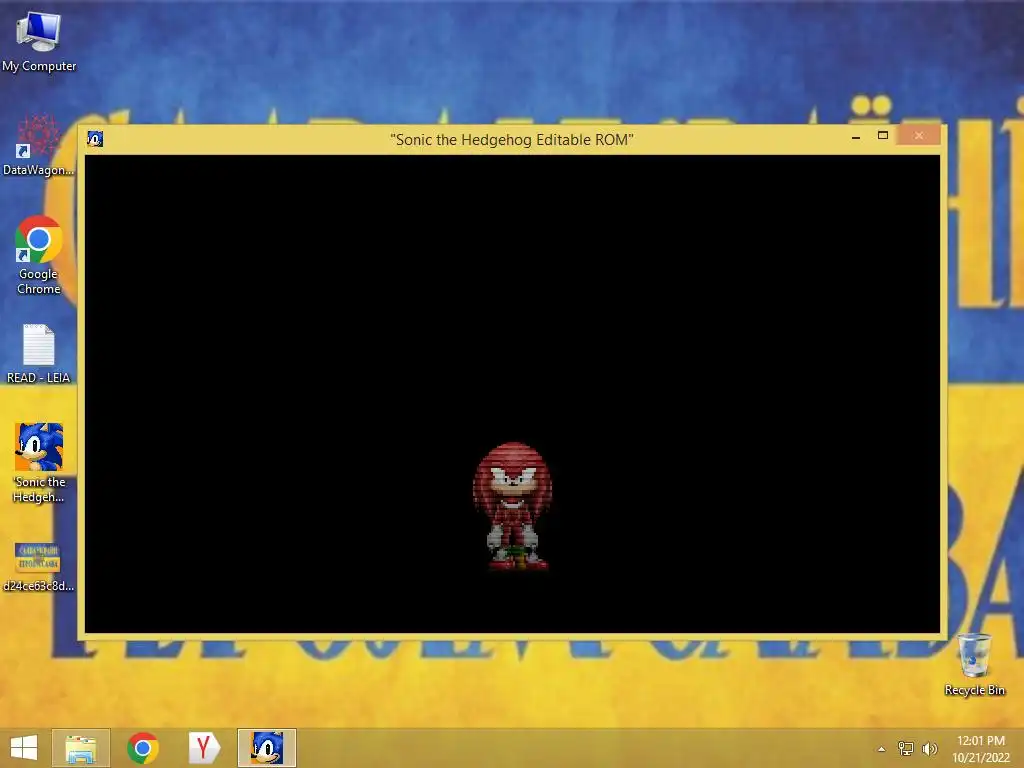Show hidden tray icons arrow
1024x768 pixels.
point(882,749)
